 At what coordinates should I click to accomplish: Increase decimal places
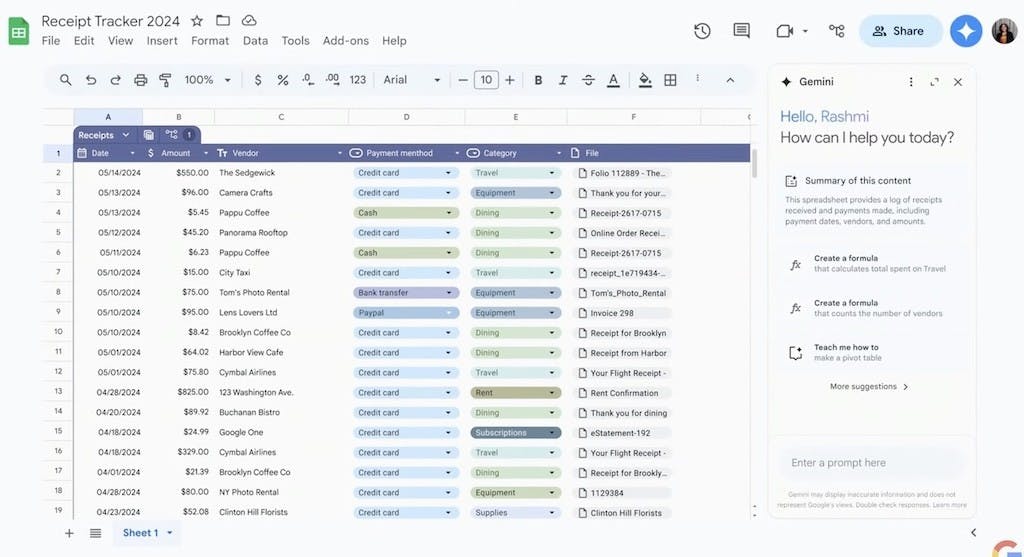click(332, 80)
